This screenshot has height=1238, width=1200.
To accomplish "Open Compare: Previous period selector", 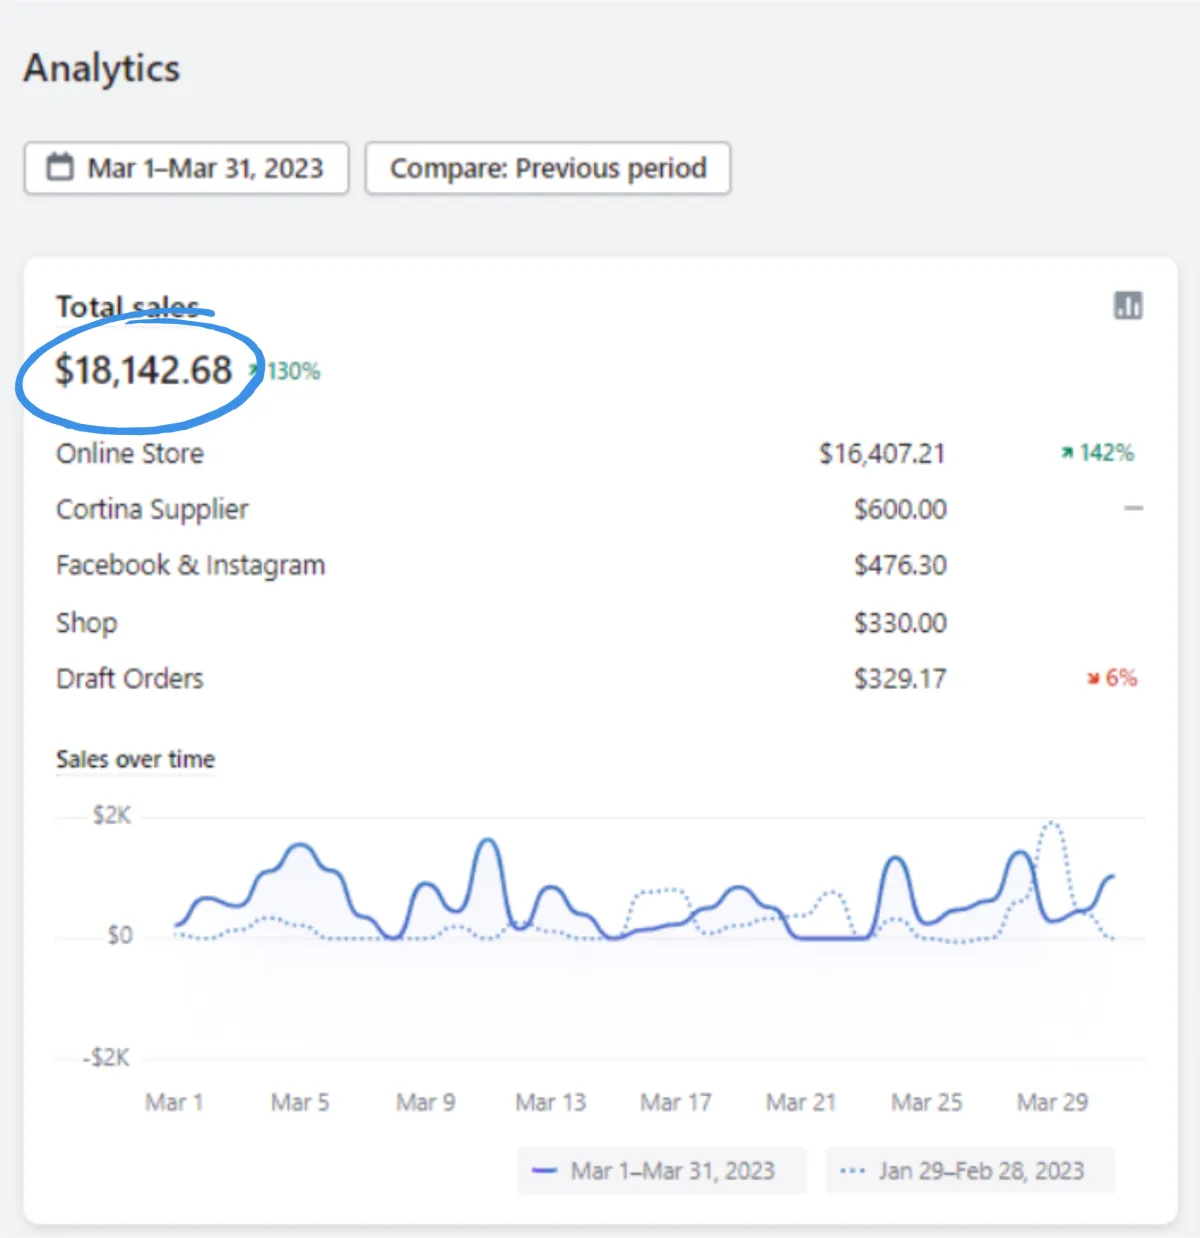I will (x=547, y=168).
